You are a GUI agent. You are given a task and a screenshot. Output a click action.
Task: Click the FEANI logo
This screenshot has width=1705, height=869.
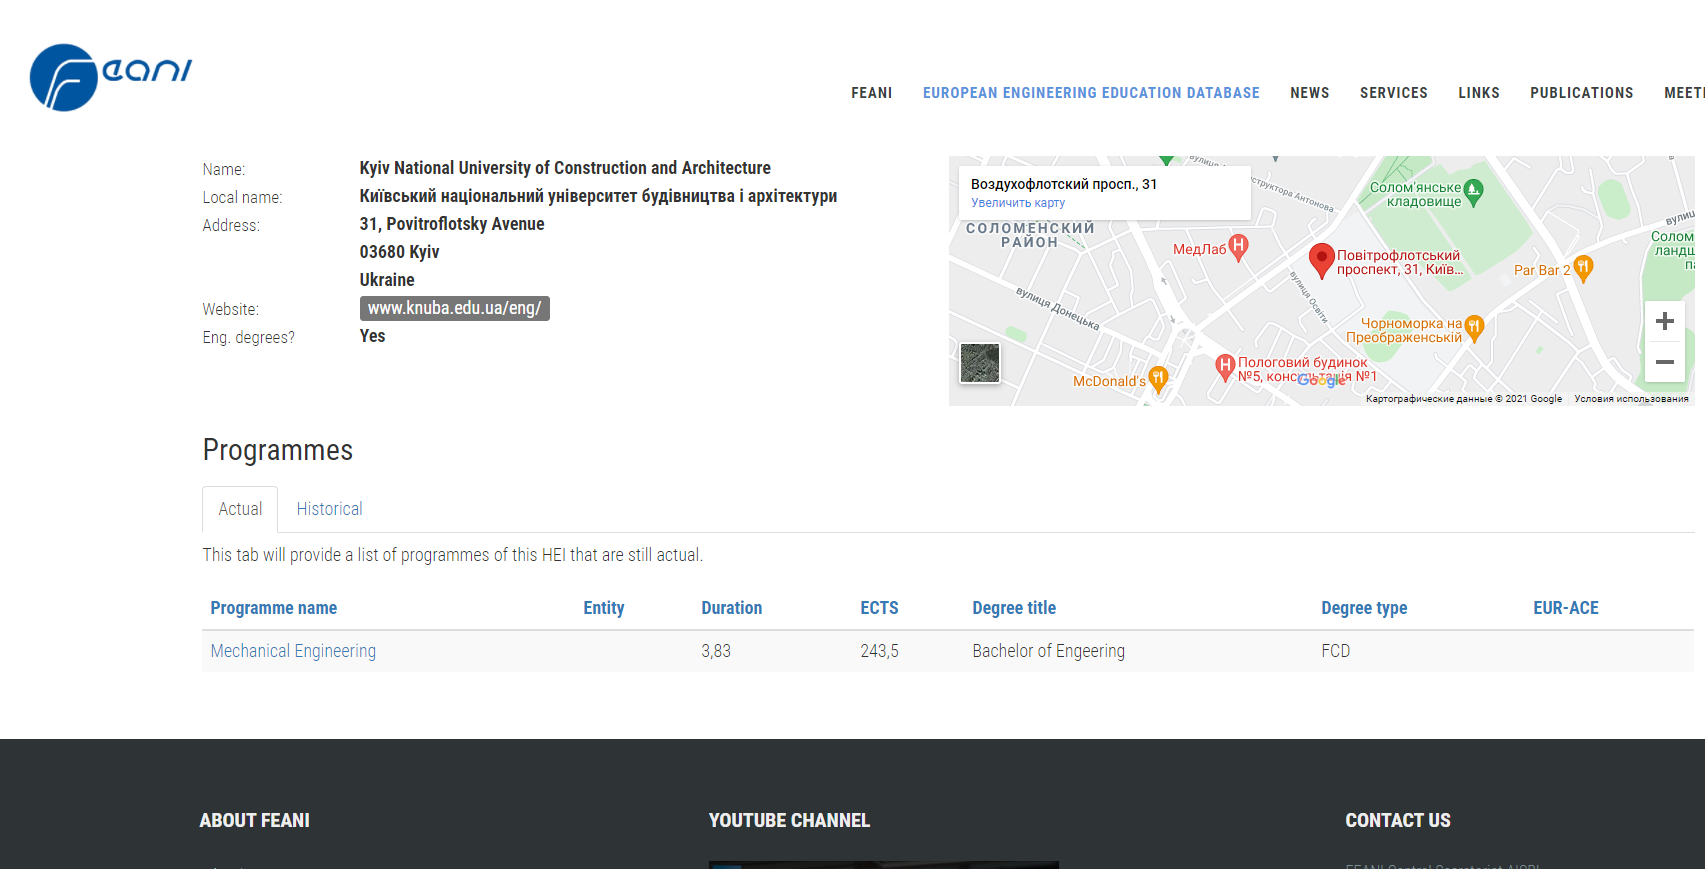111,77
